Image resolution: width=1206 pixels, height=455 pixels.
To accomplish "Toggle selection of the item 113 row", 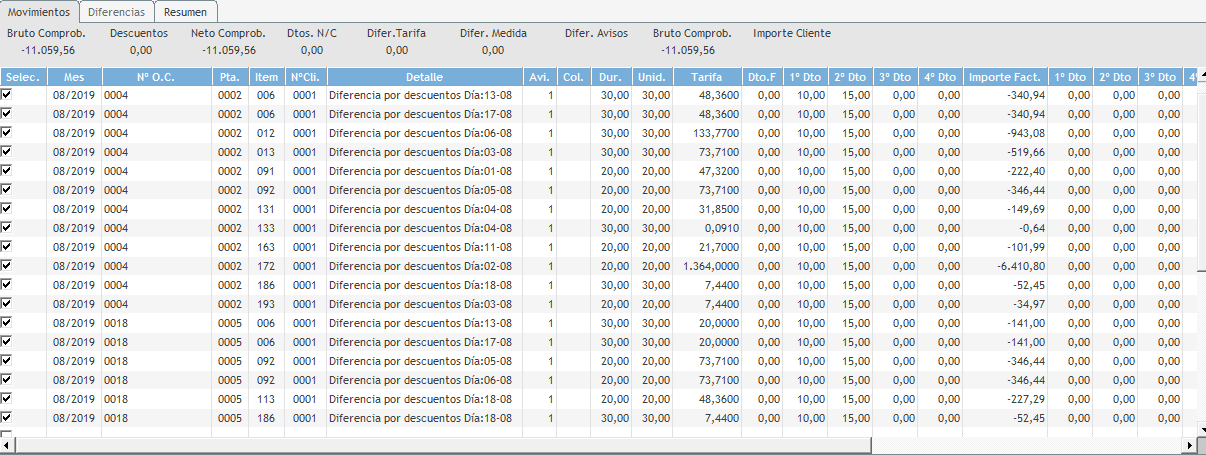I will pos(7,398).
